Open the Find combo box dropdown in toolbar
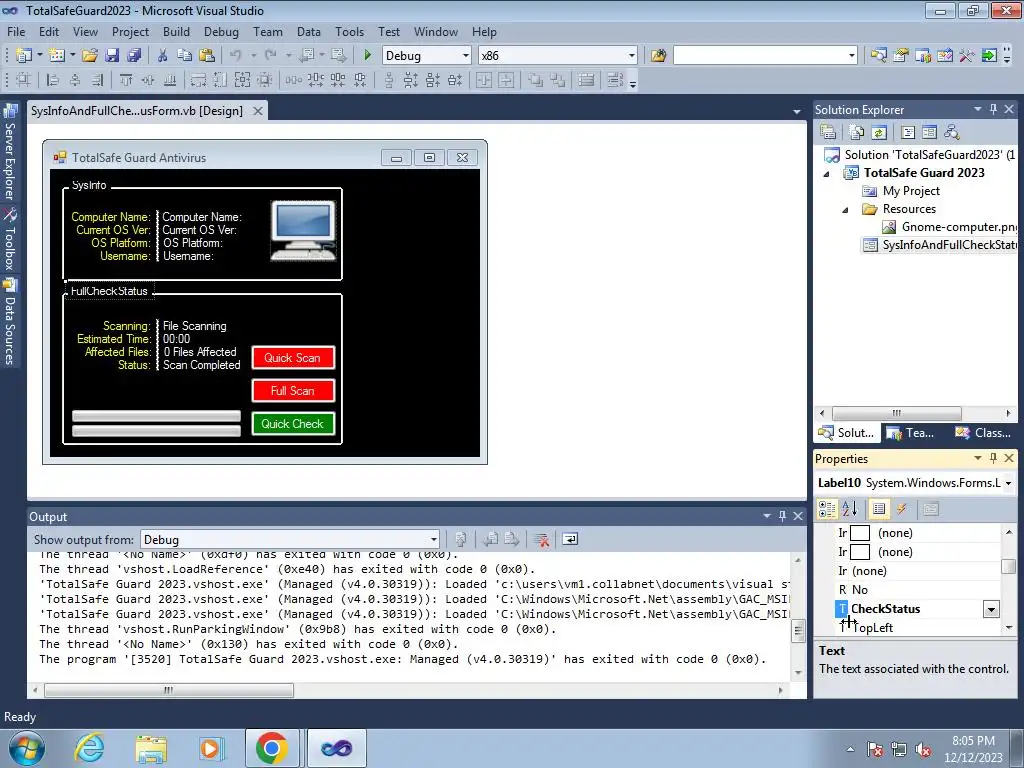Image resolution: width=1024 pixels, height=768 pixels. coord(852,56)
